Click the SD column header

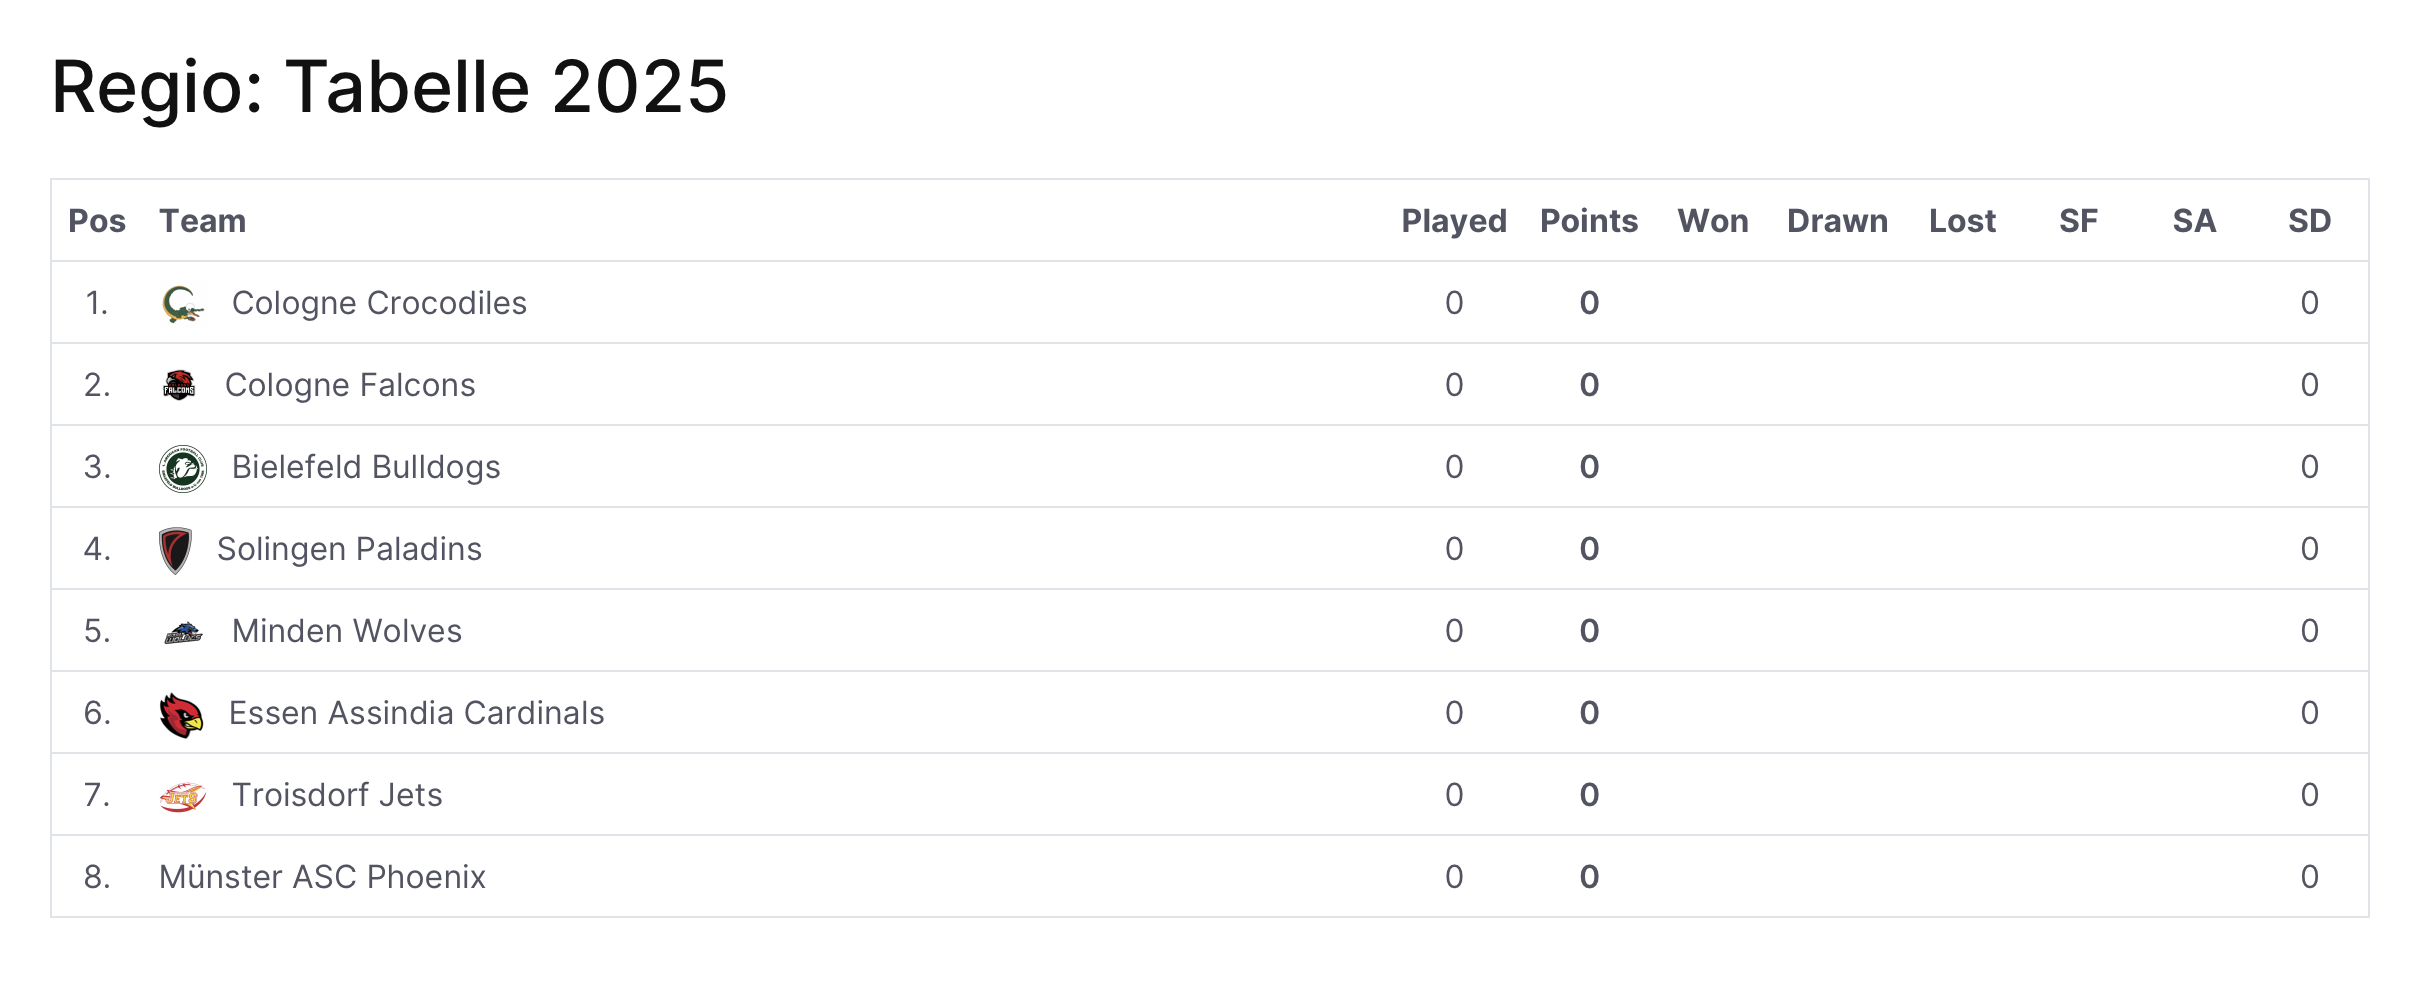[2309, 221]
